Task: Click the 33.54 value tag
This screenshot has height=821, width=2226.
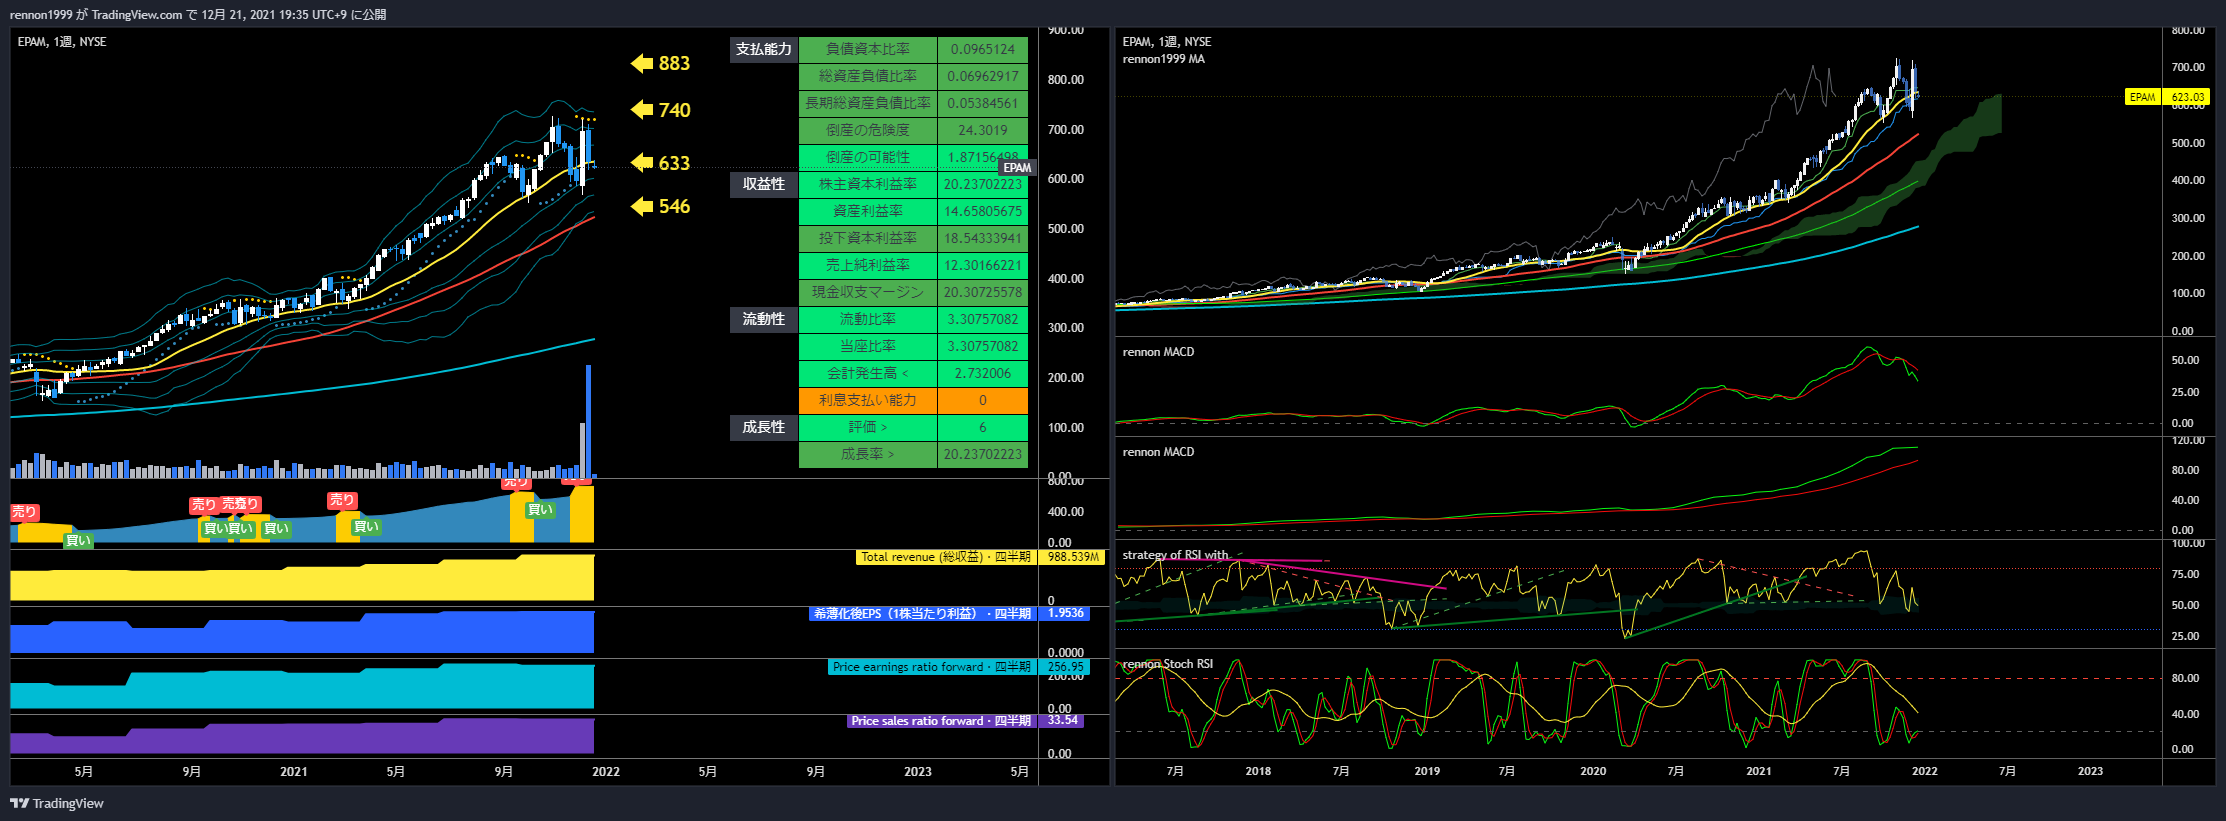Action: (1062, 721)
